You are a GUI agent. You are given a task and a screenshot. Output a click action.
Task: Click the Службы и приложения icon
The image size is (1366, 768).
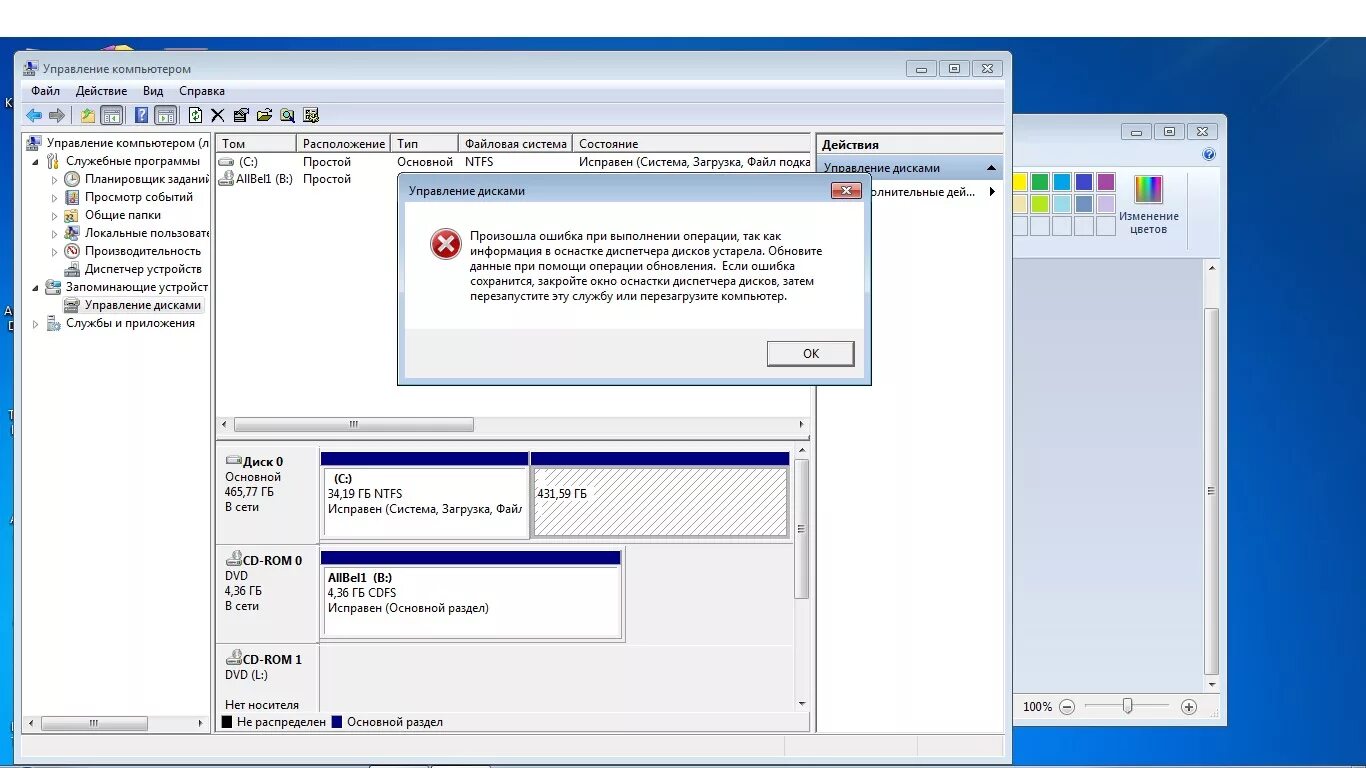(54, 323)
